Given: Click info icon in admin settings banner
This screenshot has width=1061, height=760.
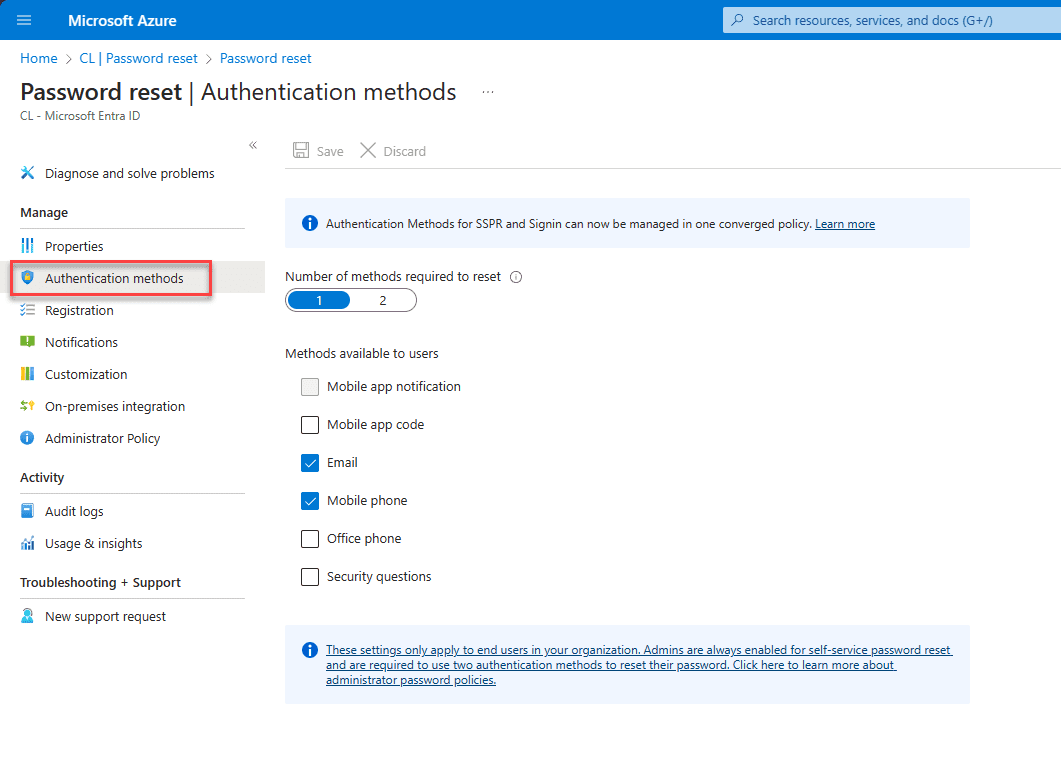Looking at the screenshot, I should coord(310,650).
